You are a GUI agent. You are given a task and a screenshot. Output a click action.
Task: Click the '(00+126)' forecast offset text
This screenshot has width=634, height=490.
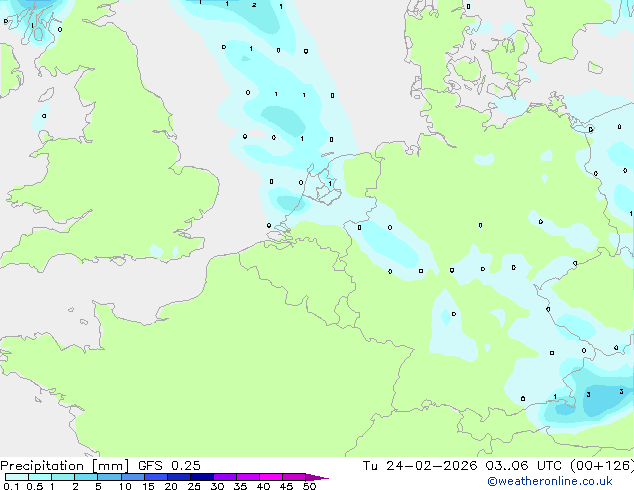(x=602, y=466)
